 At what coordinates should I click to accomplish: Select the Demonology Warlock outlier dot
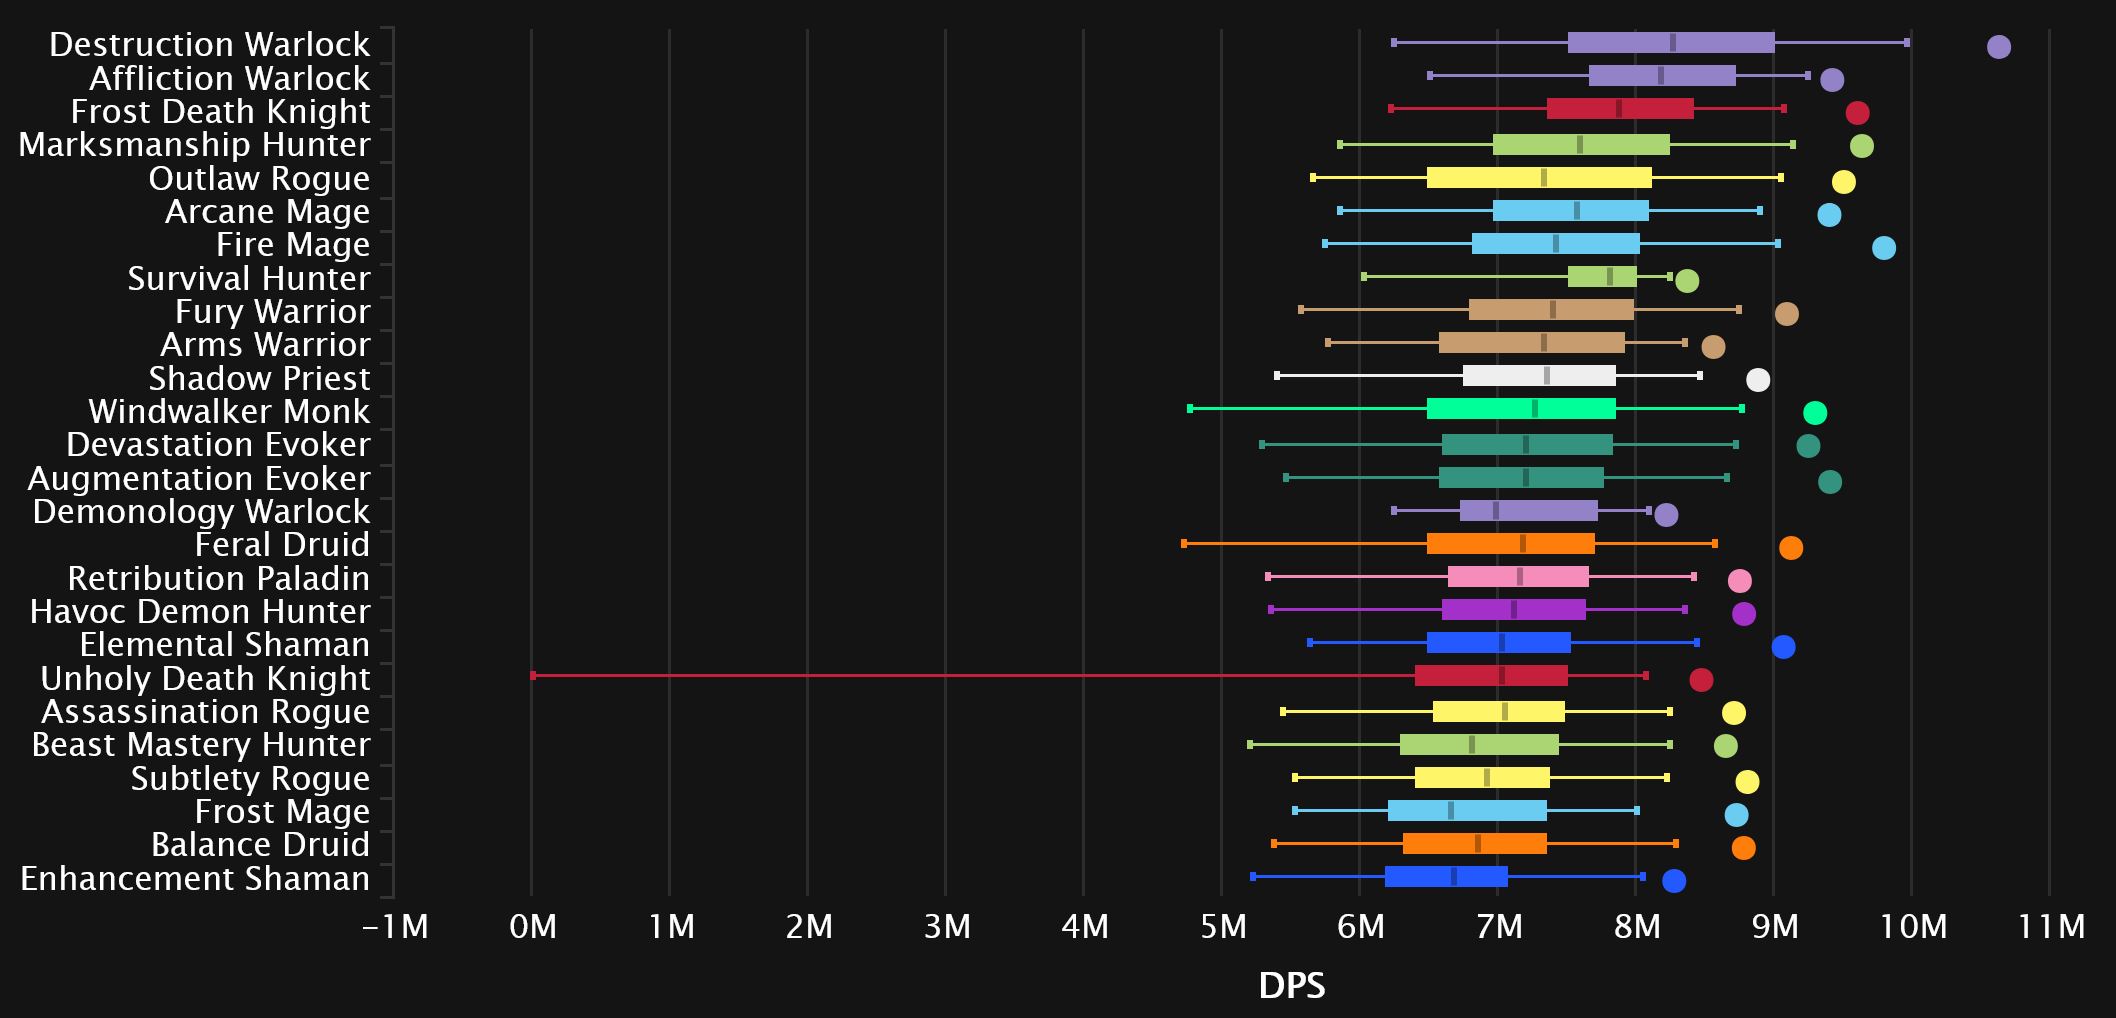click(1665, 515)
